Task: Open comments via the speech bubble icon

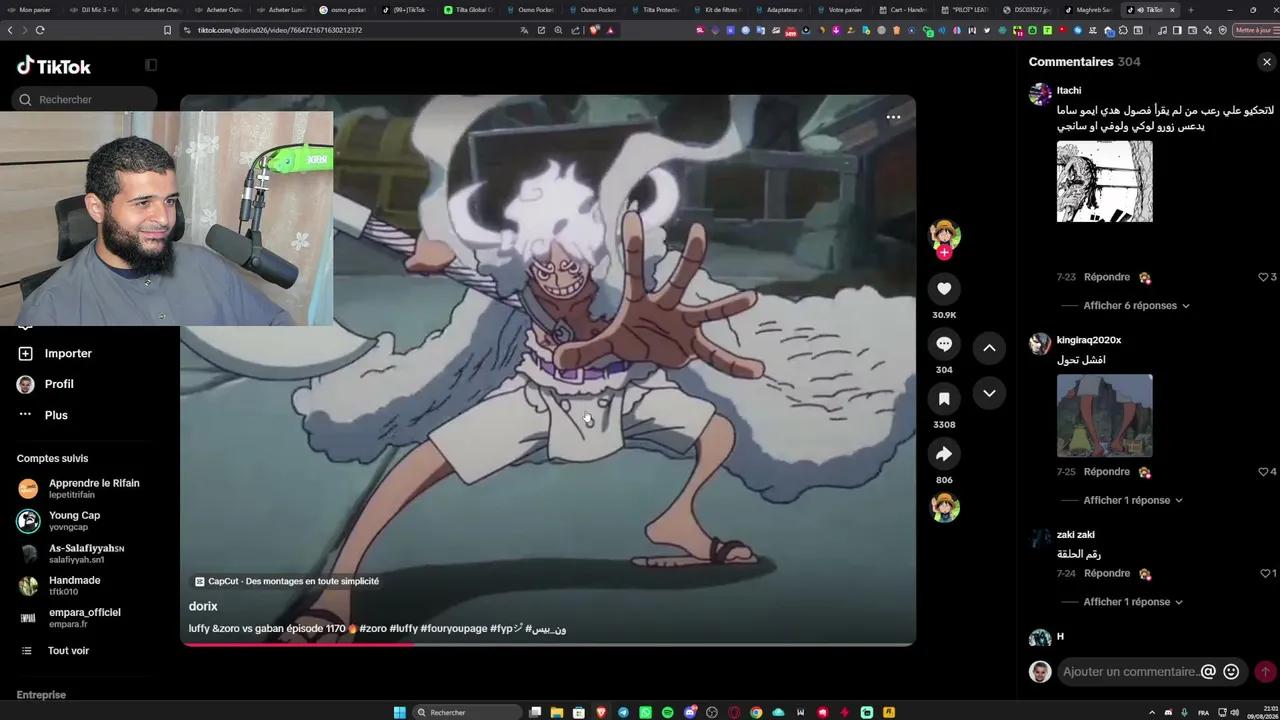Action: (944, 344)
